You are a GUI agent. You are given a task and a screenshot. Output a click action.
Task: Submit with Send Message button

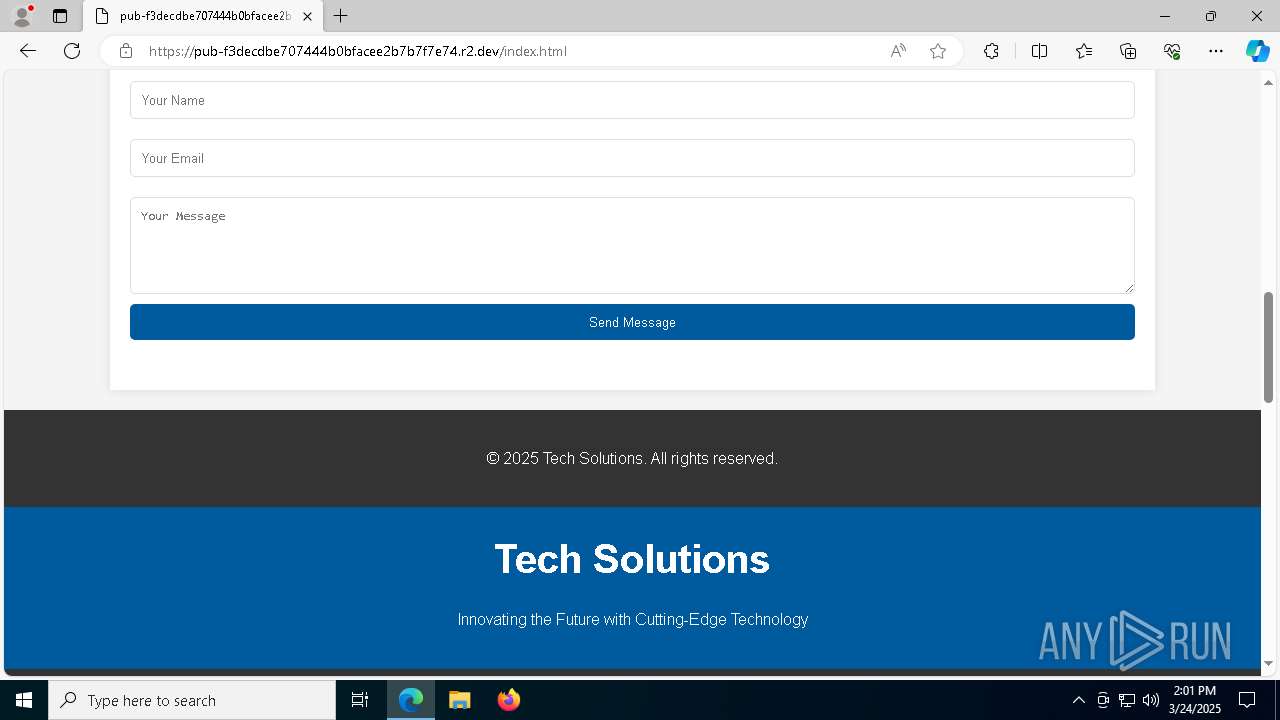pyautogui.click(x=632, y=322)
